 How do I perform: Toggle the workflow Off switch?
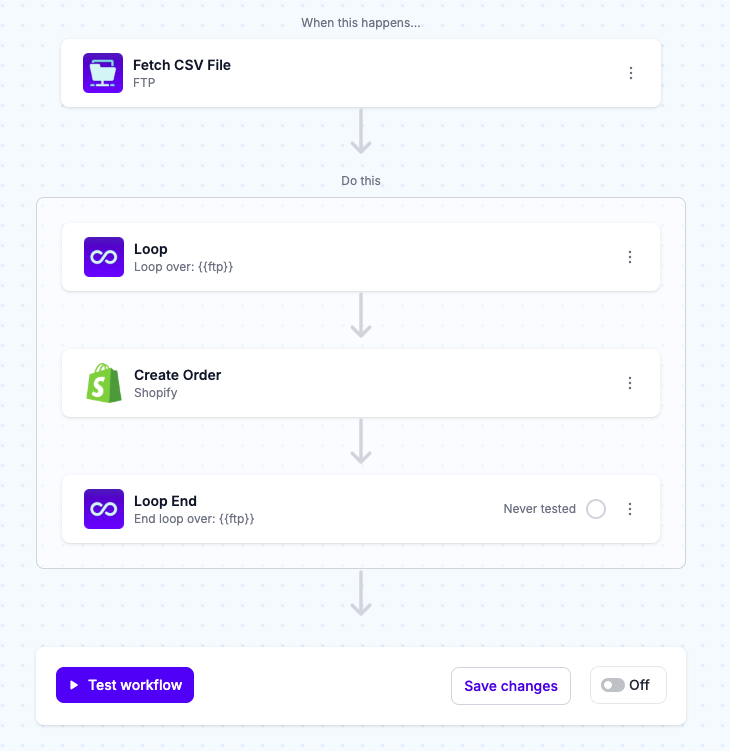coord(613,685)
